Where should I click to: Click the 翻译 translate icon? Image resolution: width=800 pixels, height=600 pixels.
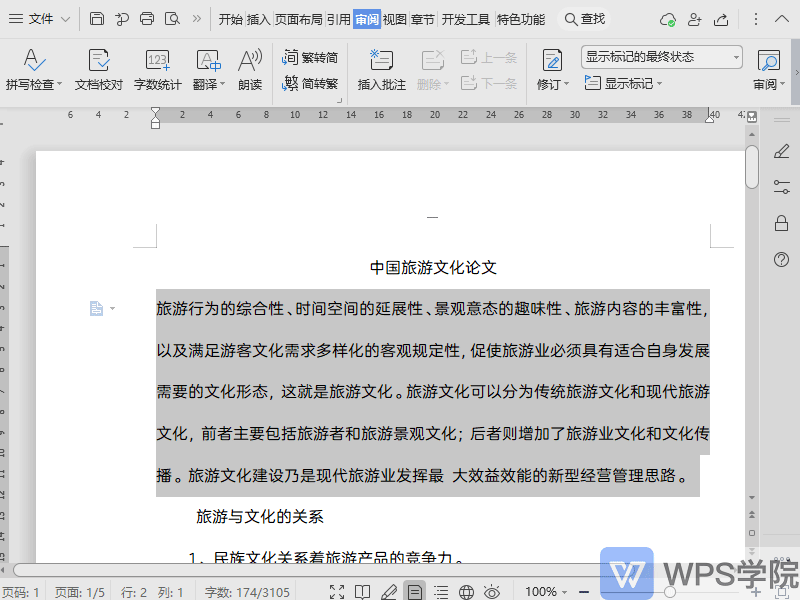point(207,61)
